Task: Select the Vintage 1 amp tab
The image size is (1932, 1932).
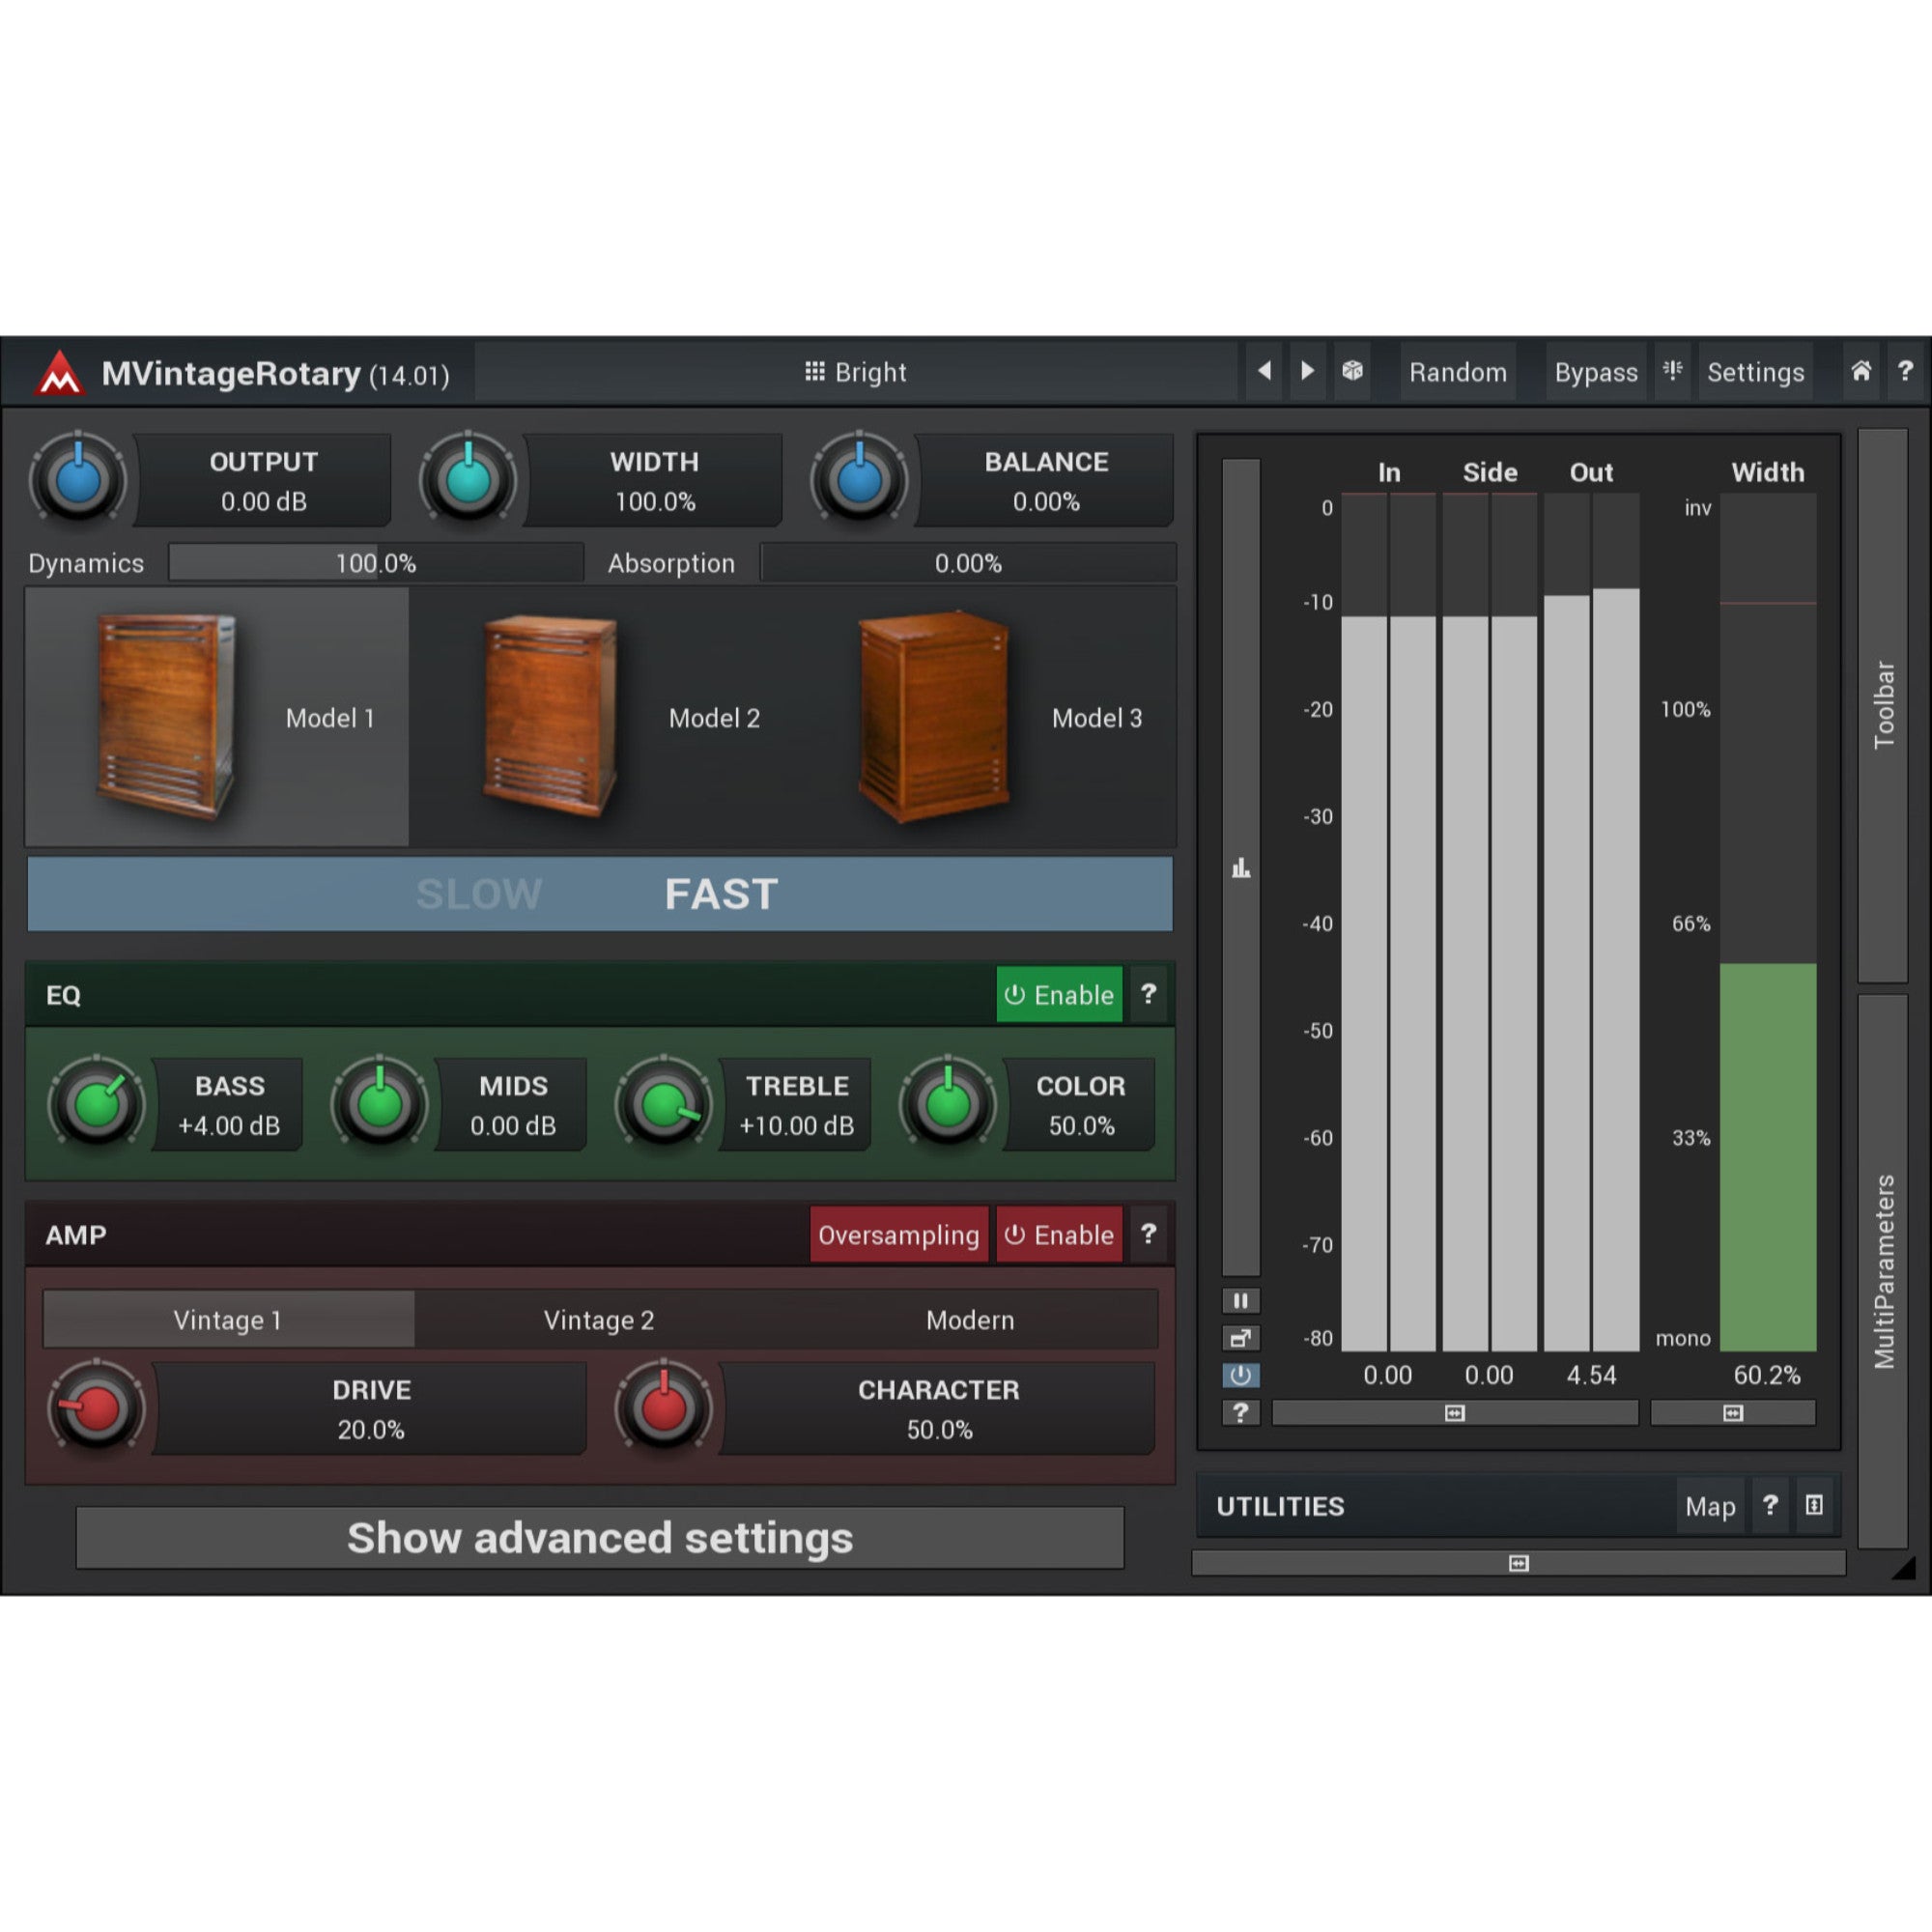Action: tap(228, 1320)
